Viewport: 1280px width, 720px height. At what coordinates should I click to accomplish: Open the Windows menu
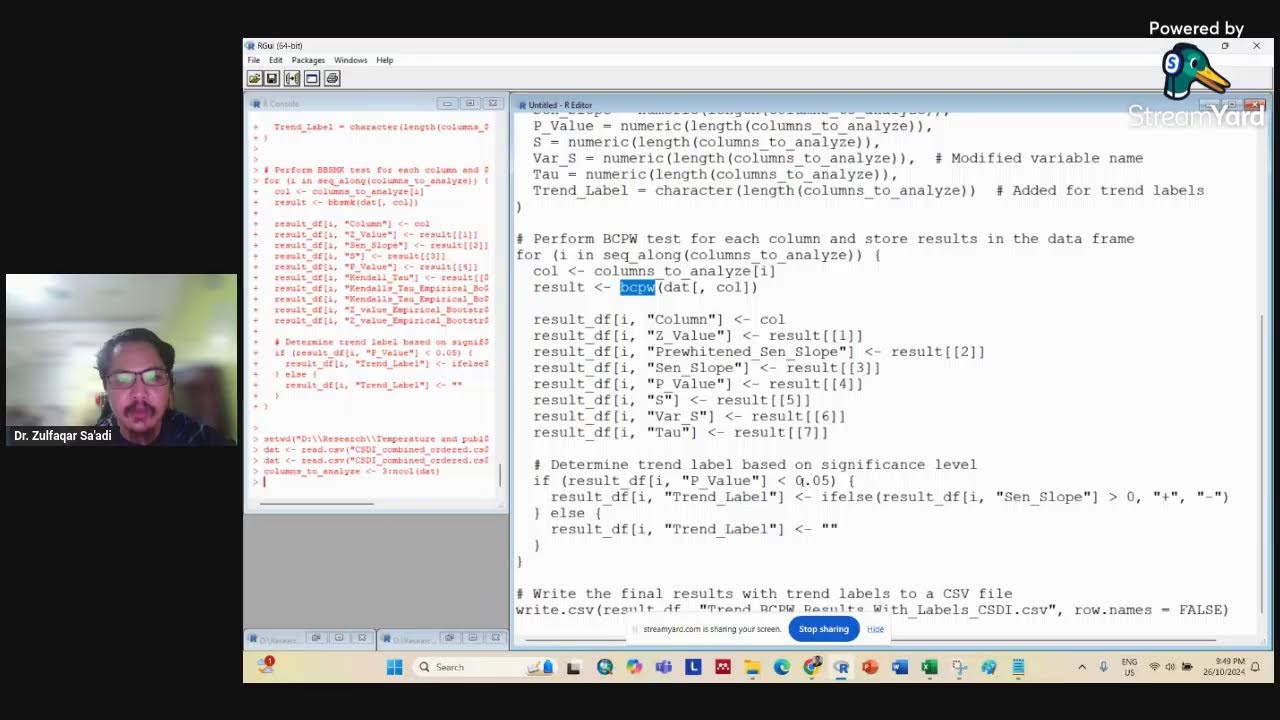point(351,60)
